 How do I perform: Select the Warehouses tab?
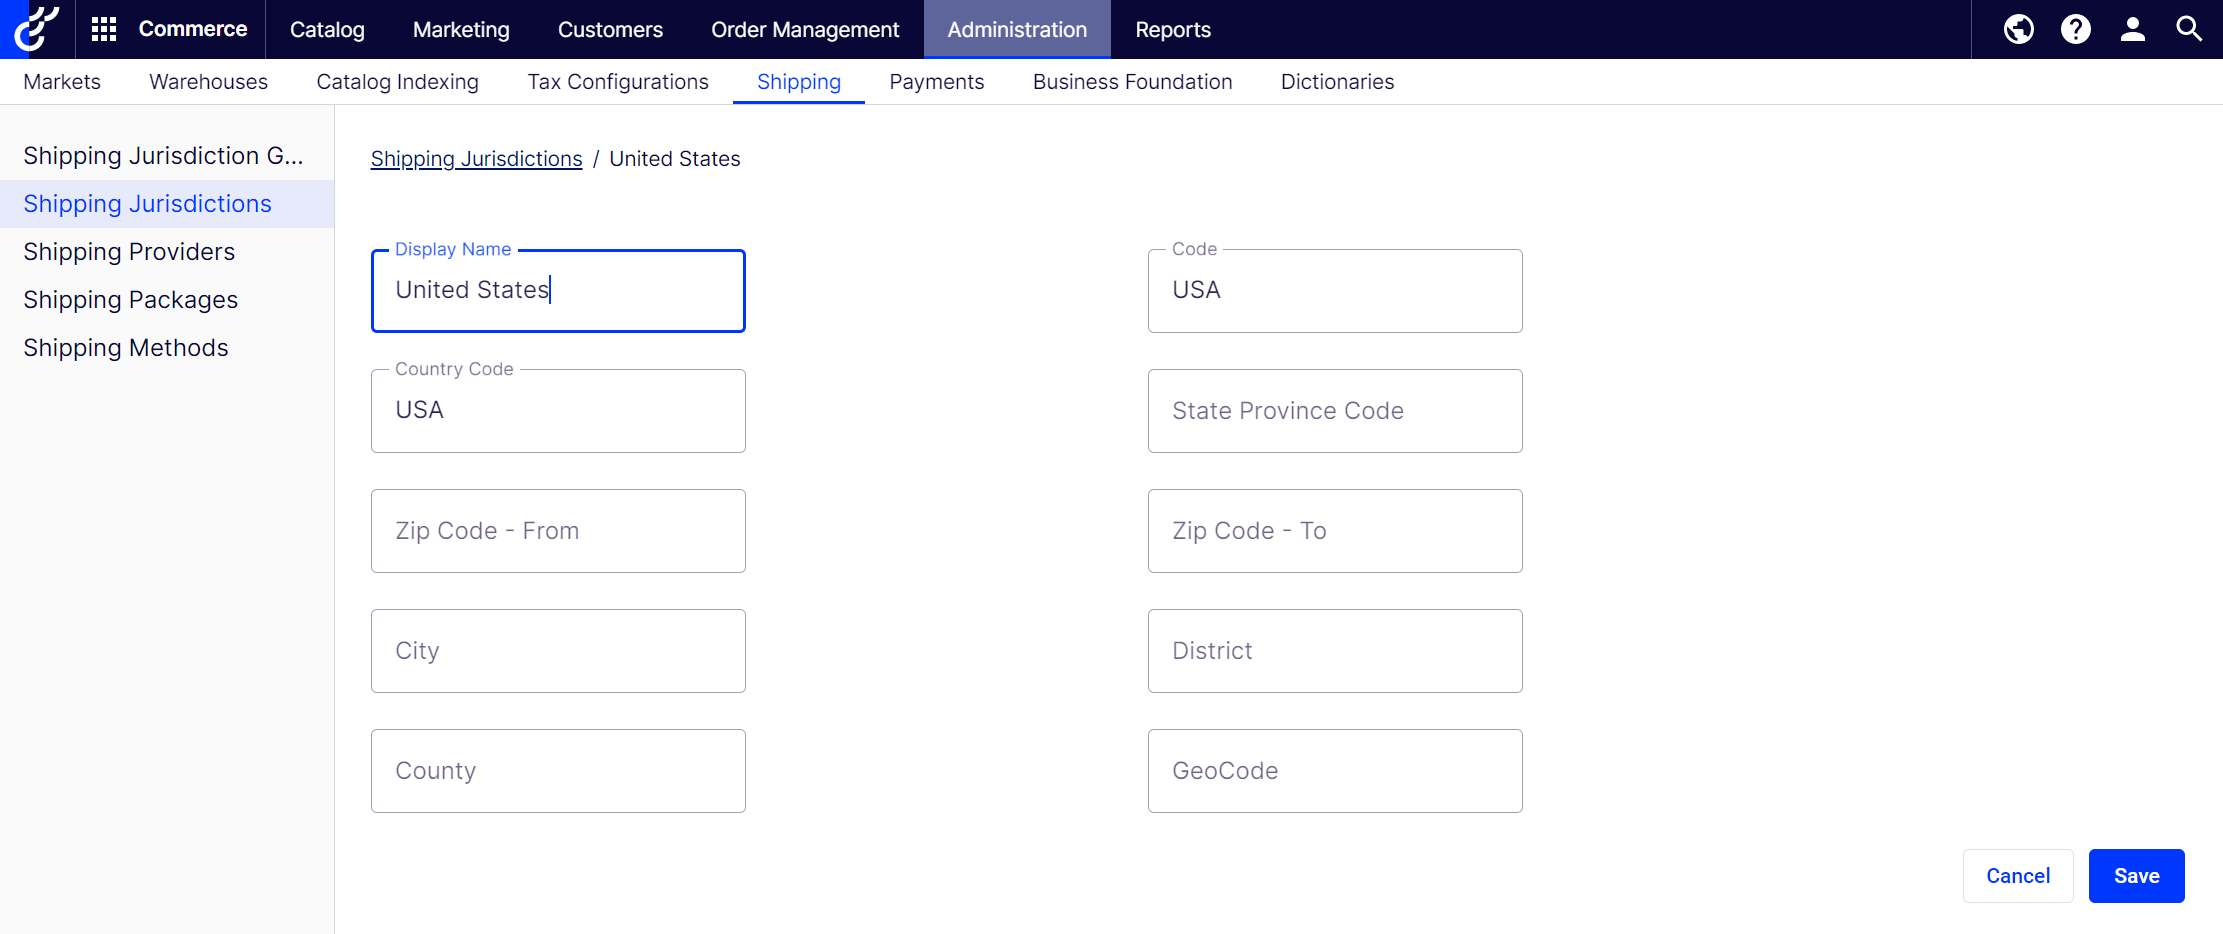tap(208, 82)
